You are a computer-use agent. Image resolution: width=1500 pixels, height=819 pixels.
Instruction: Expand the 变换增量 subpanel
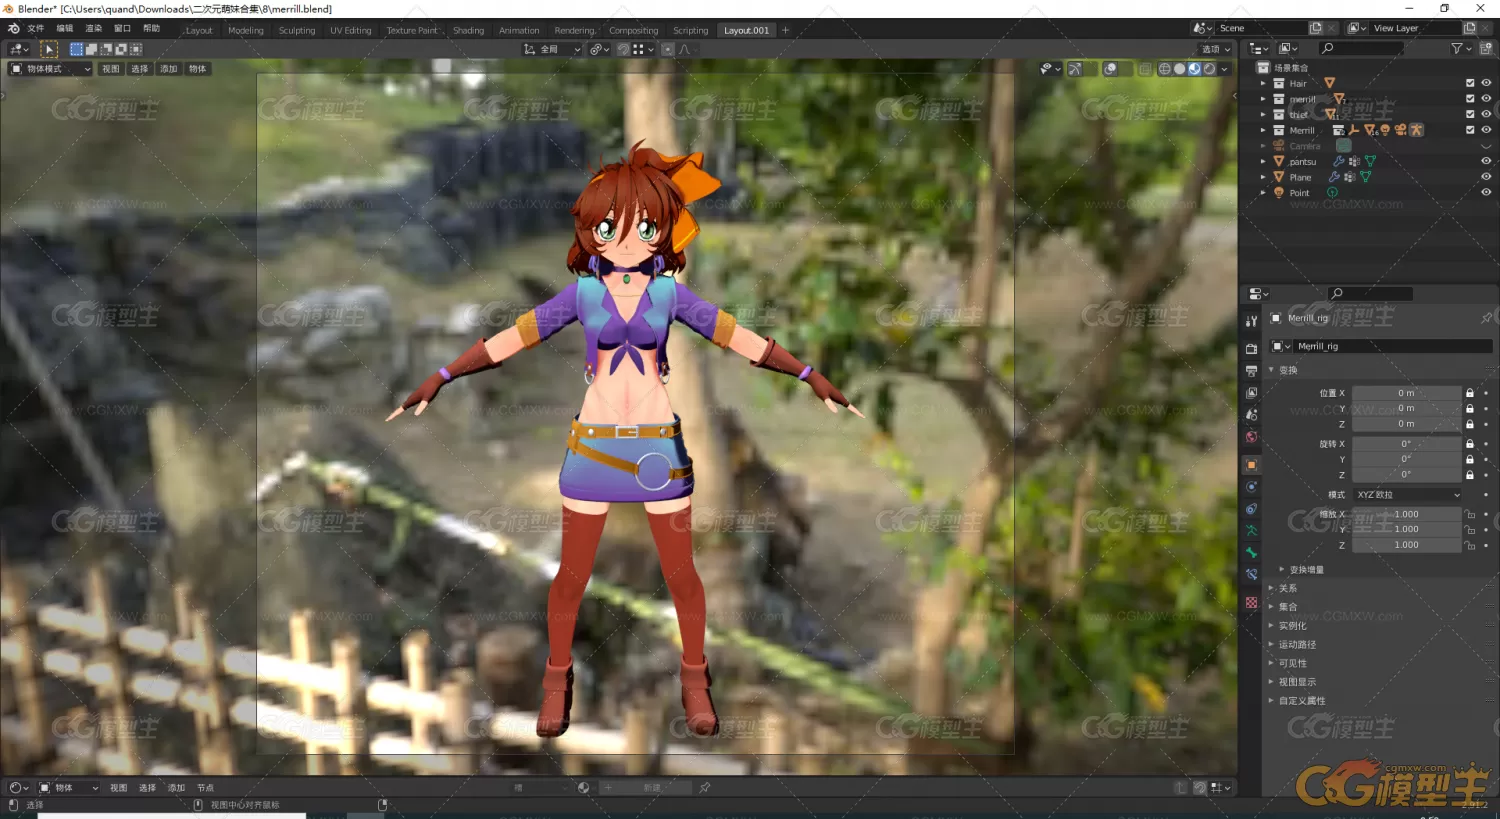[x=1306, y=569]
